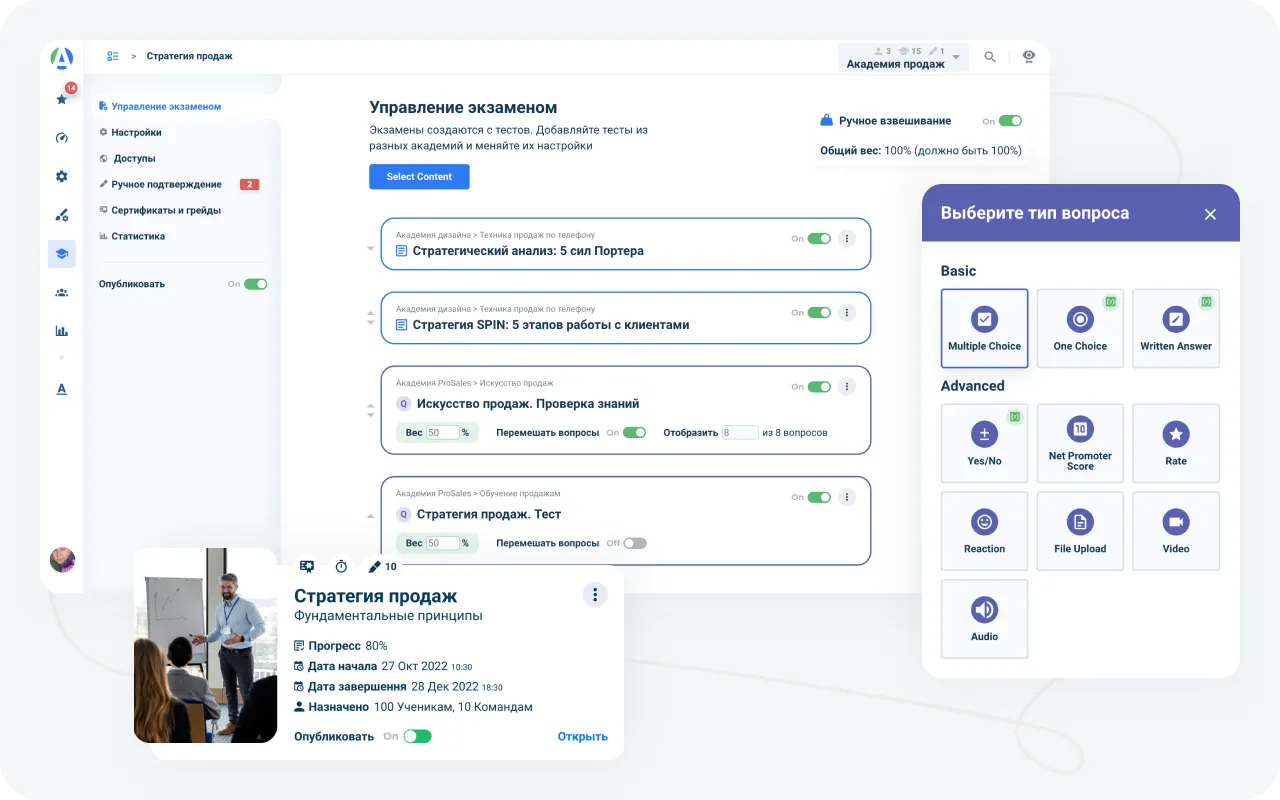This screenshot has height=800, width=1280.
Task: Choose the Audio question type
Action: coord(984,618)
